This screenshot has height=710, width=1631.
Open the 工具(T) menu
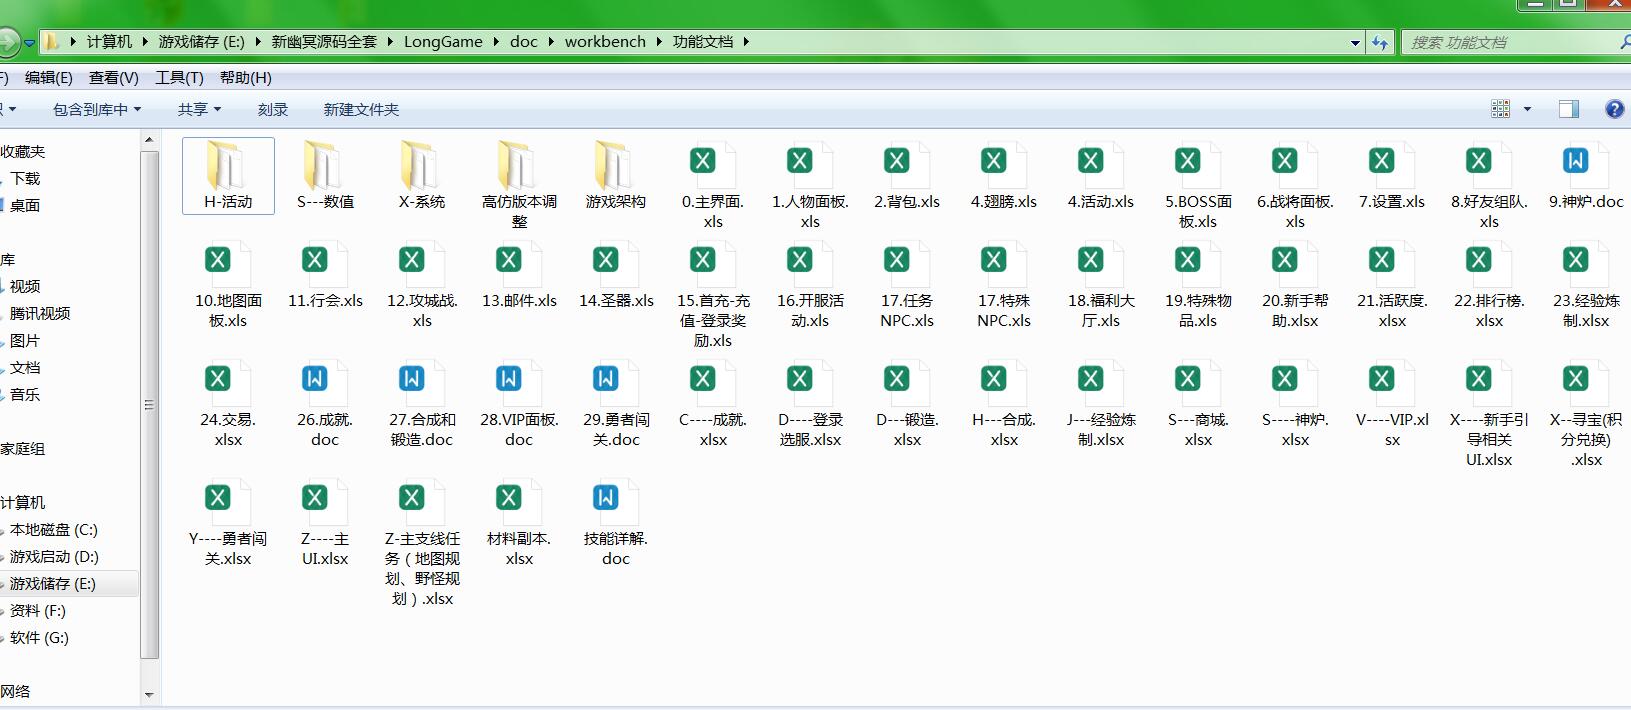[x=179, y=77]
